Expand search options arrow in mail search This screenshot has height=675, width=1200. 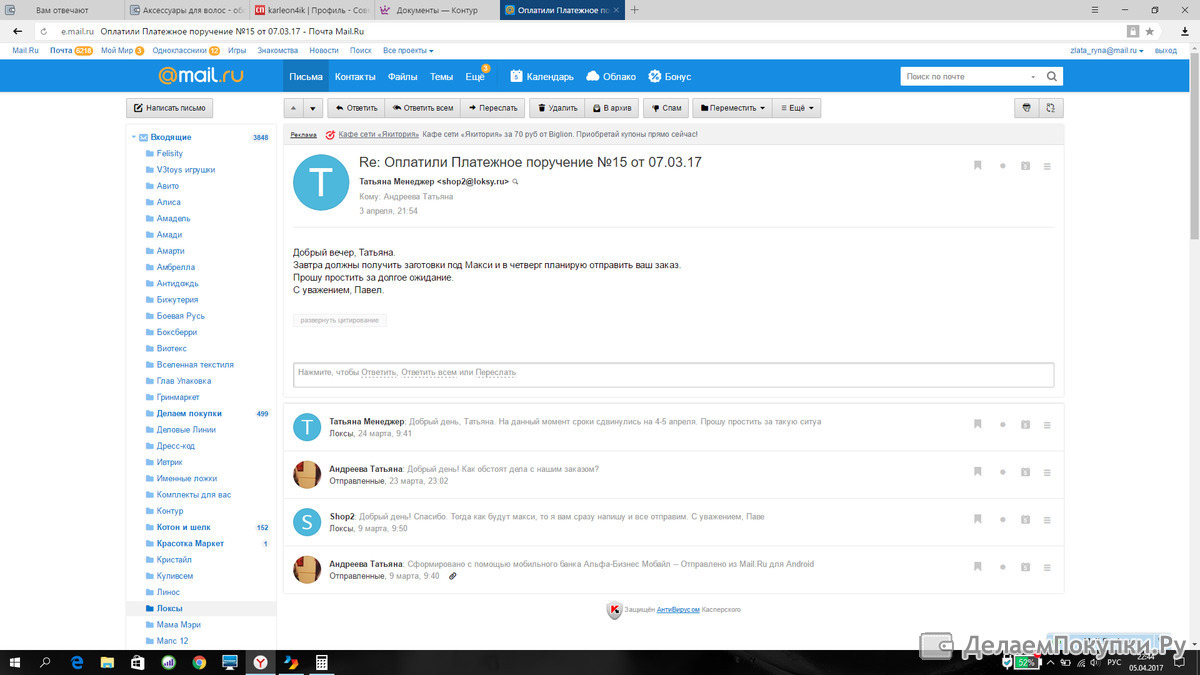coord(1033,76)
